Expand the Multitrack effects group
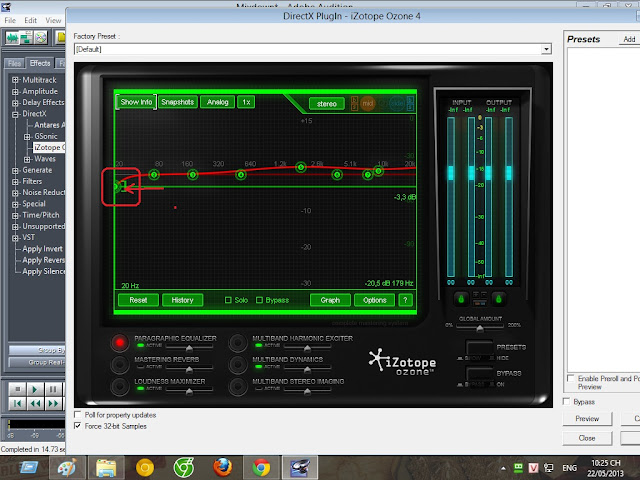The image size is (640, 480). point(15,80)
